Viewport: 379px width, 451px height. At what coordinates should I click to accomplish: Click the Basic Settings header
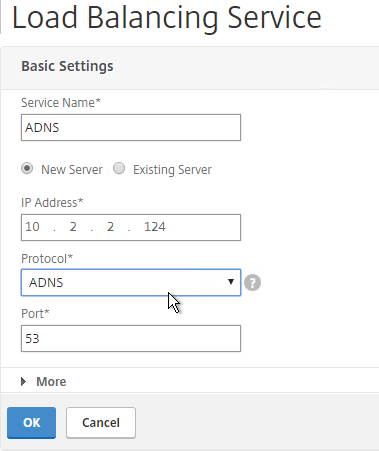click(67, 66)
